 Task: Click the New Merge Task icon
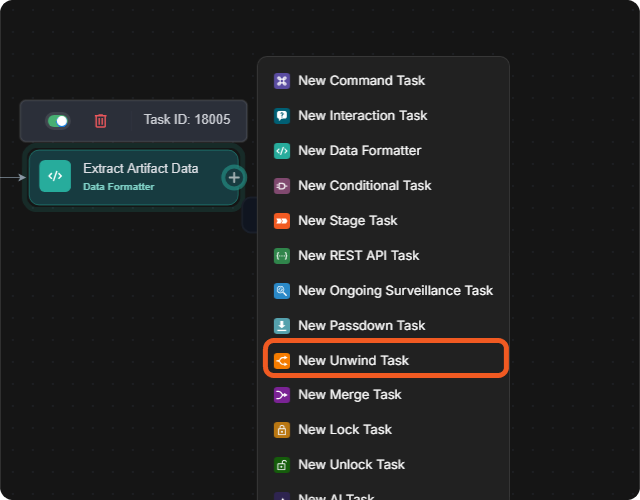(x=282, y=395)
